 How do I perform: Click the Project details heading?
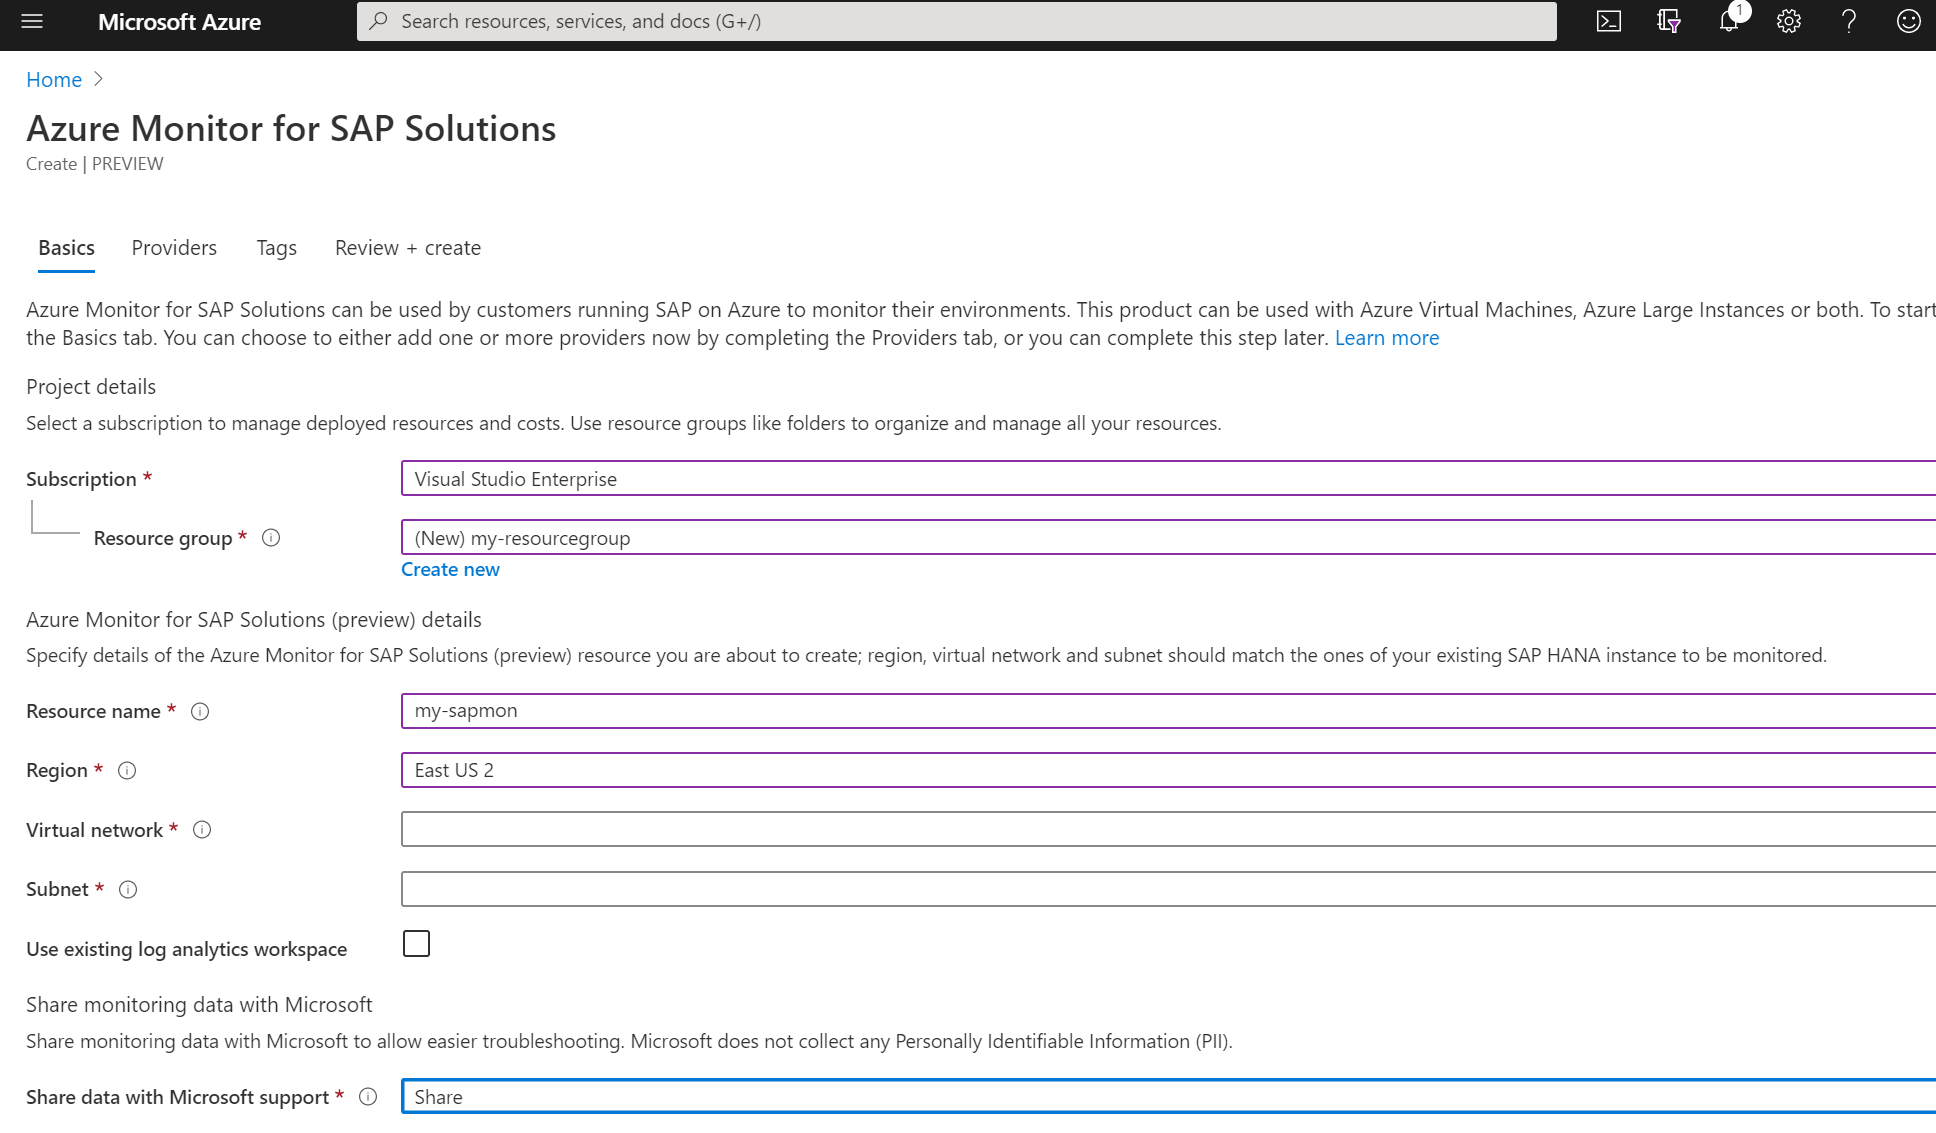tap(91, 387)
